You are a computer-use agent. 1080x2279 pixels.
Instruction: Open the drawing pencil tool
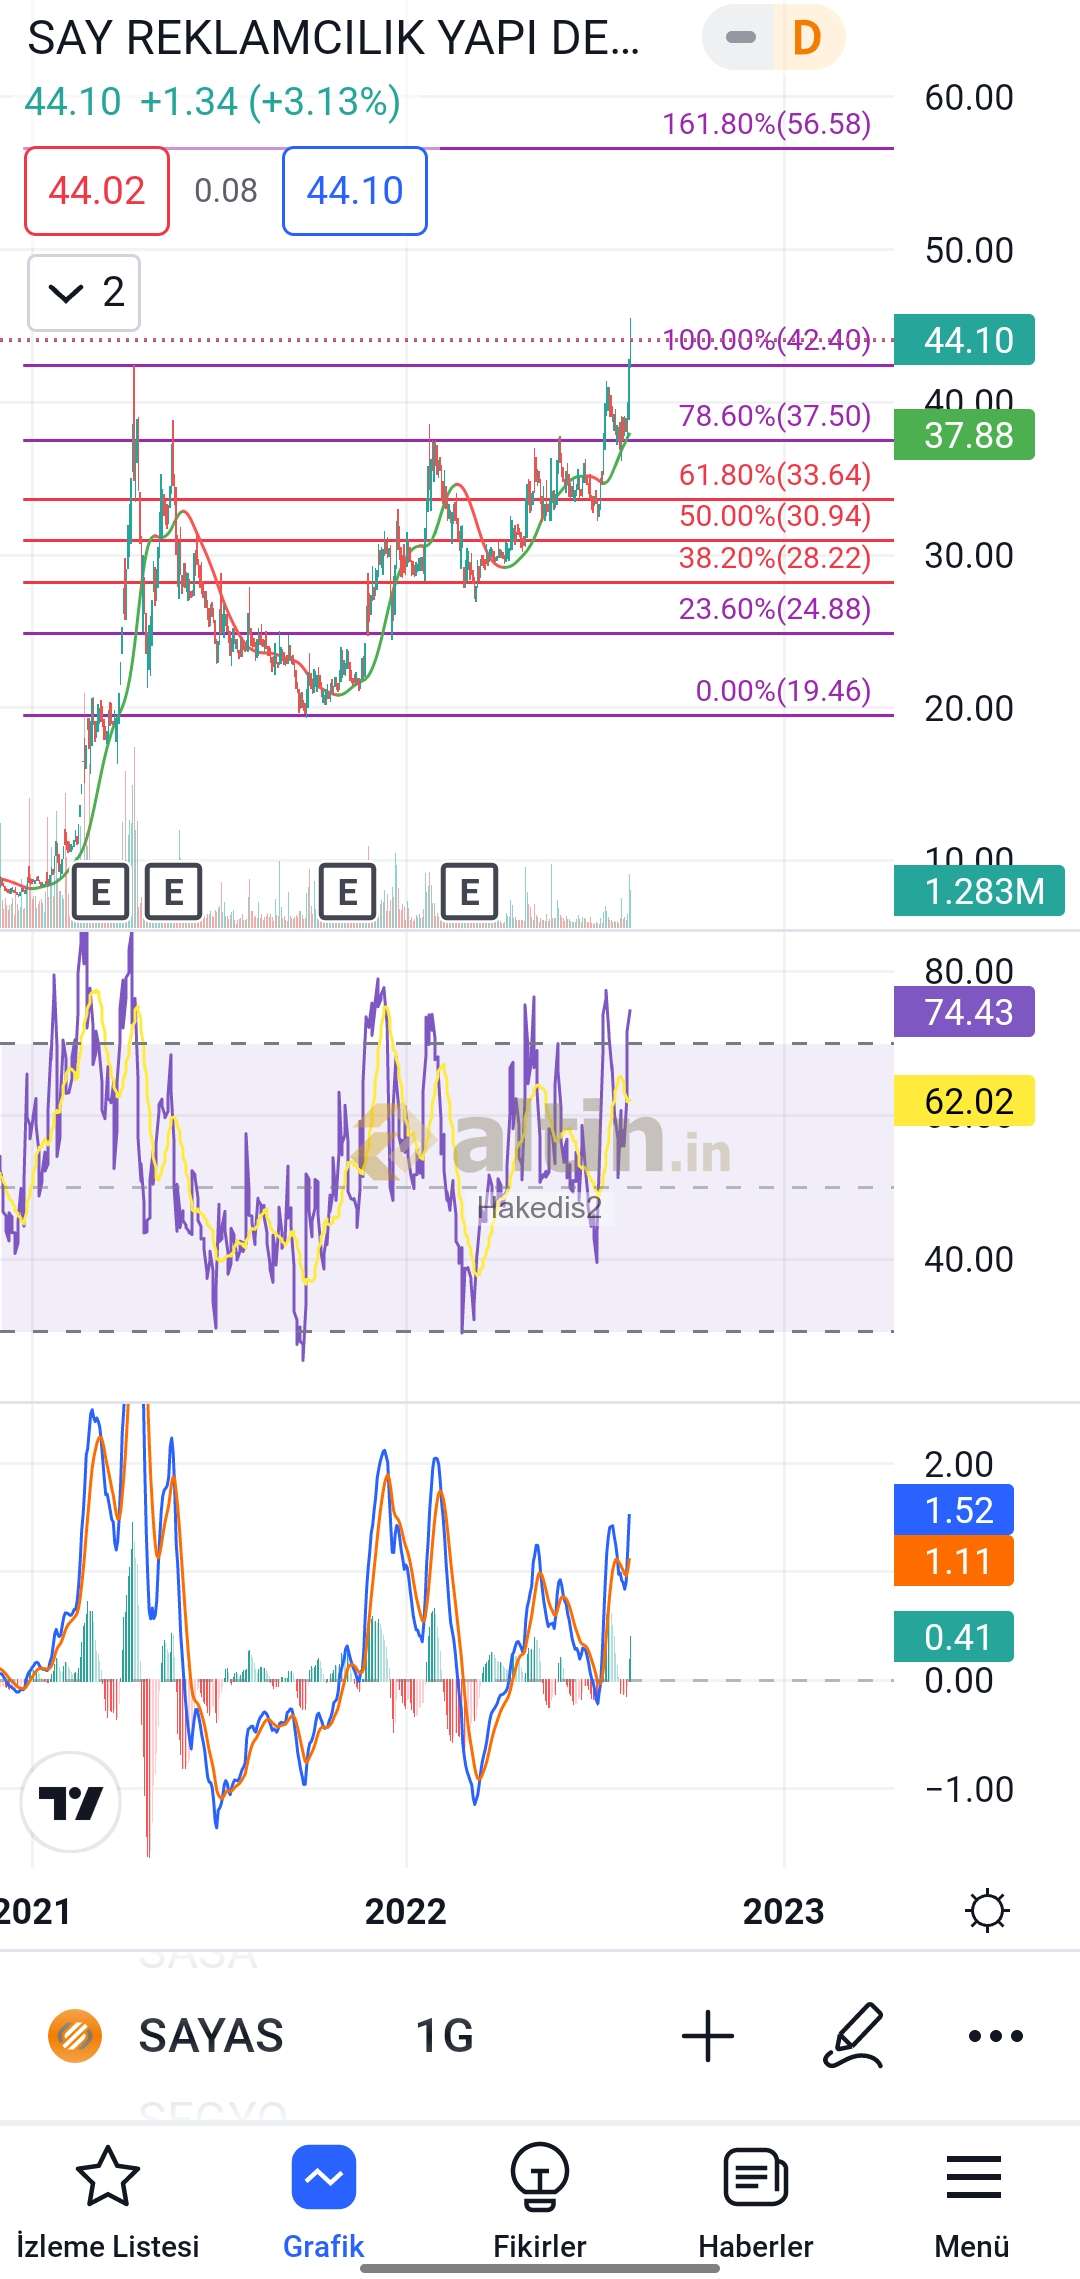point(854,2036)
